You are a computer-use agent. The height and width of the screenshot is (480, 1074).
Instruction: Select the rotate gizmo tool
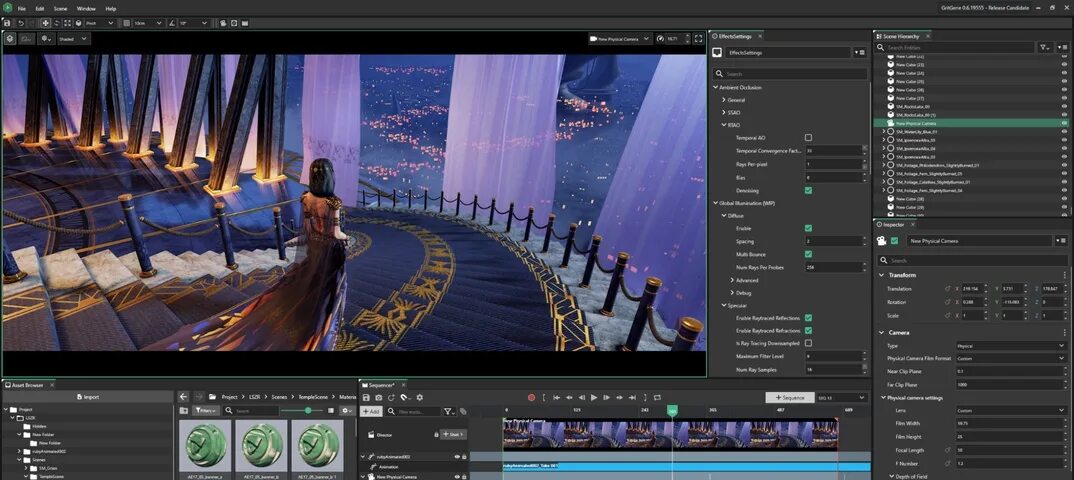pos(57,23)
